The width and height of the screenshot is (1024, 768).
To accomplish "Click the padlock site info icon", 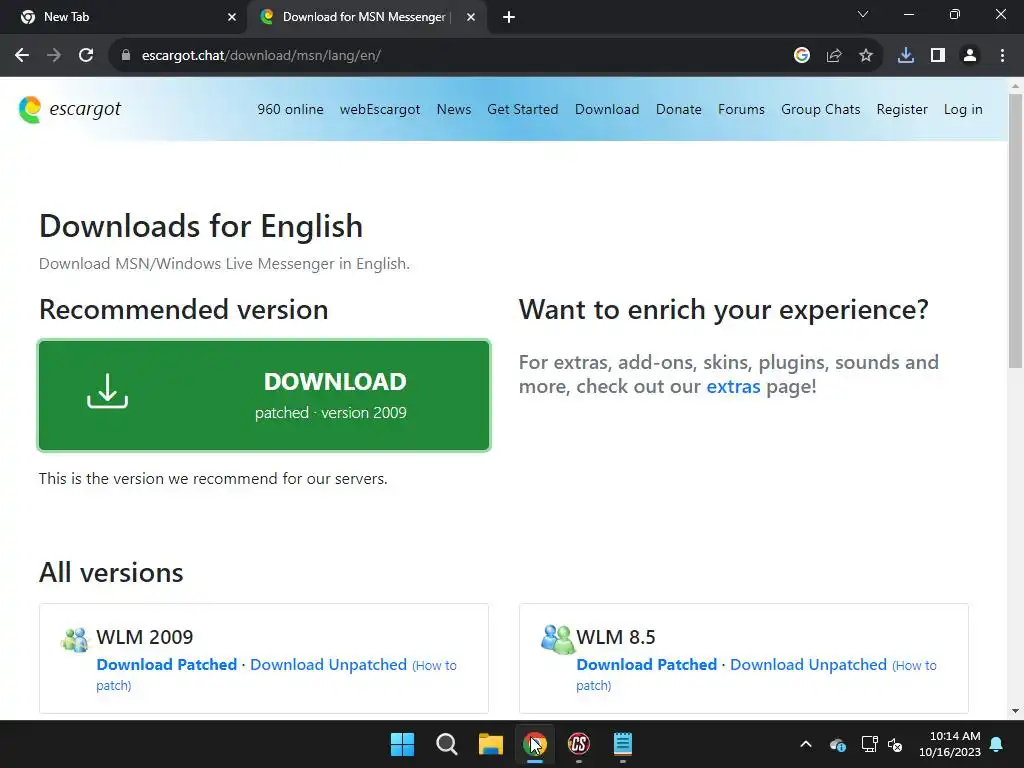I will [x=126, y=56].
